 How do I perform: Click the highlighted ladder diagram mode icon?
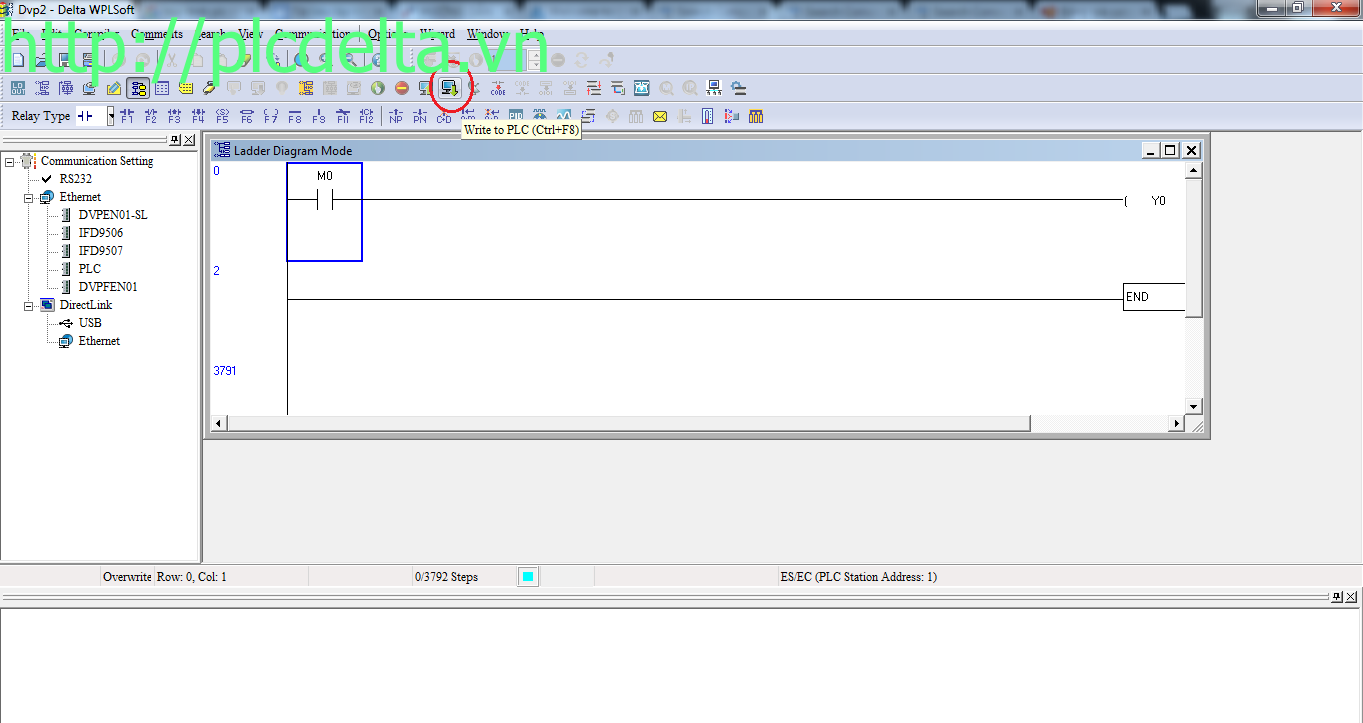[x=138, y=88]
